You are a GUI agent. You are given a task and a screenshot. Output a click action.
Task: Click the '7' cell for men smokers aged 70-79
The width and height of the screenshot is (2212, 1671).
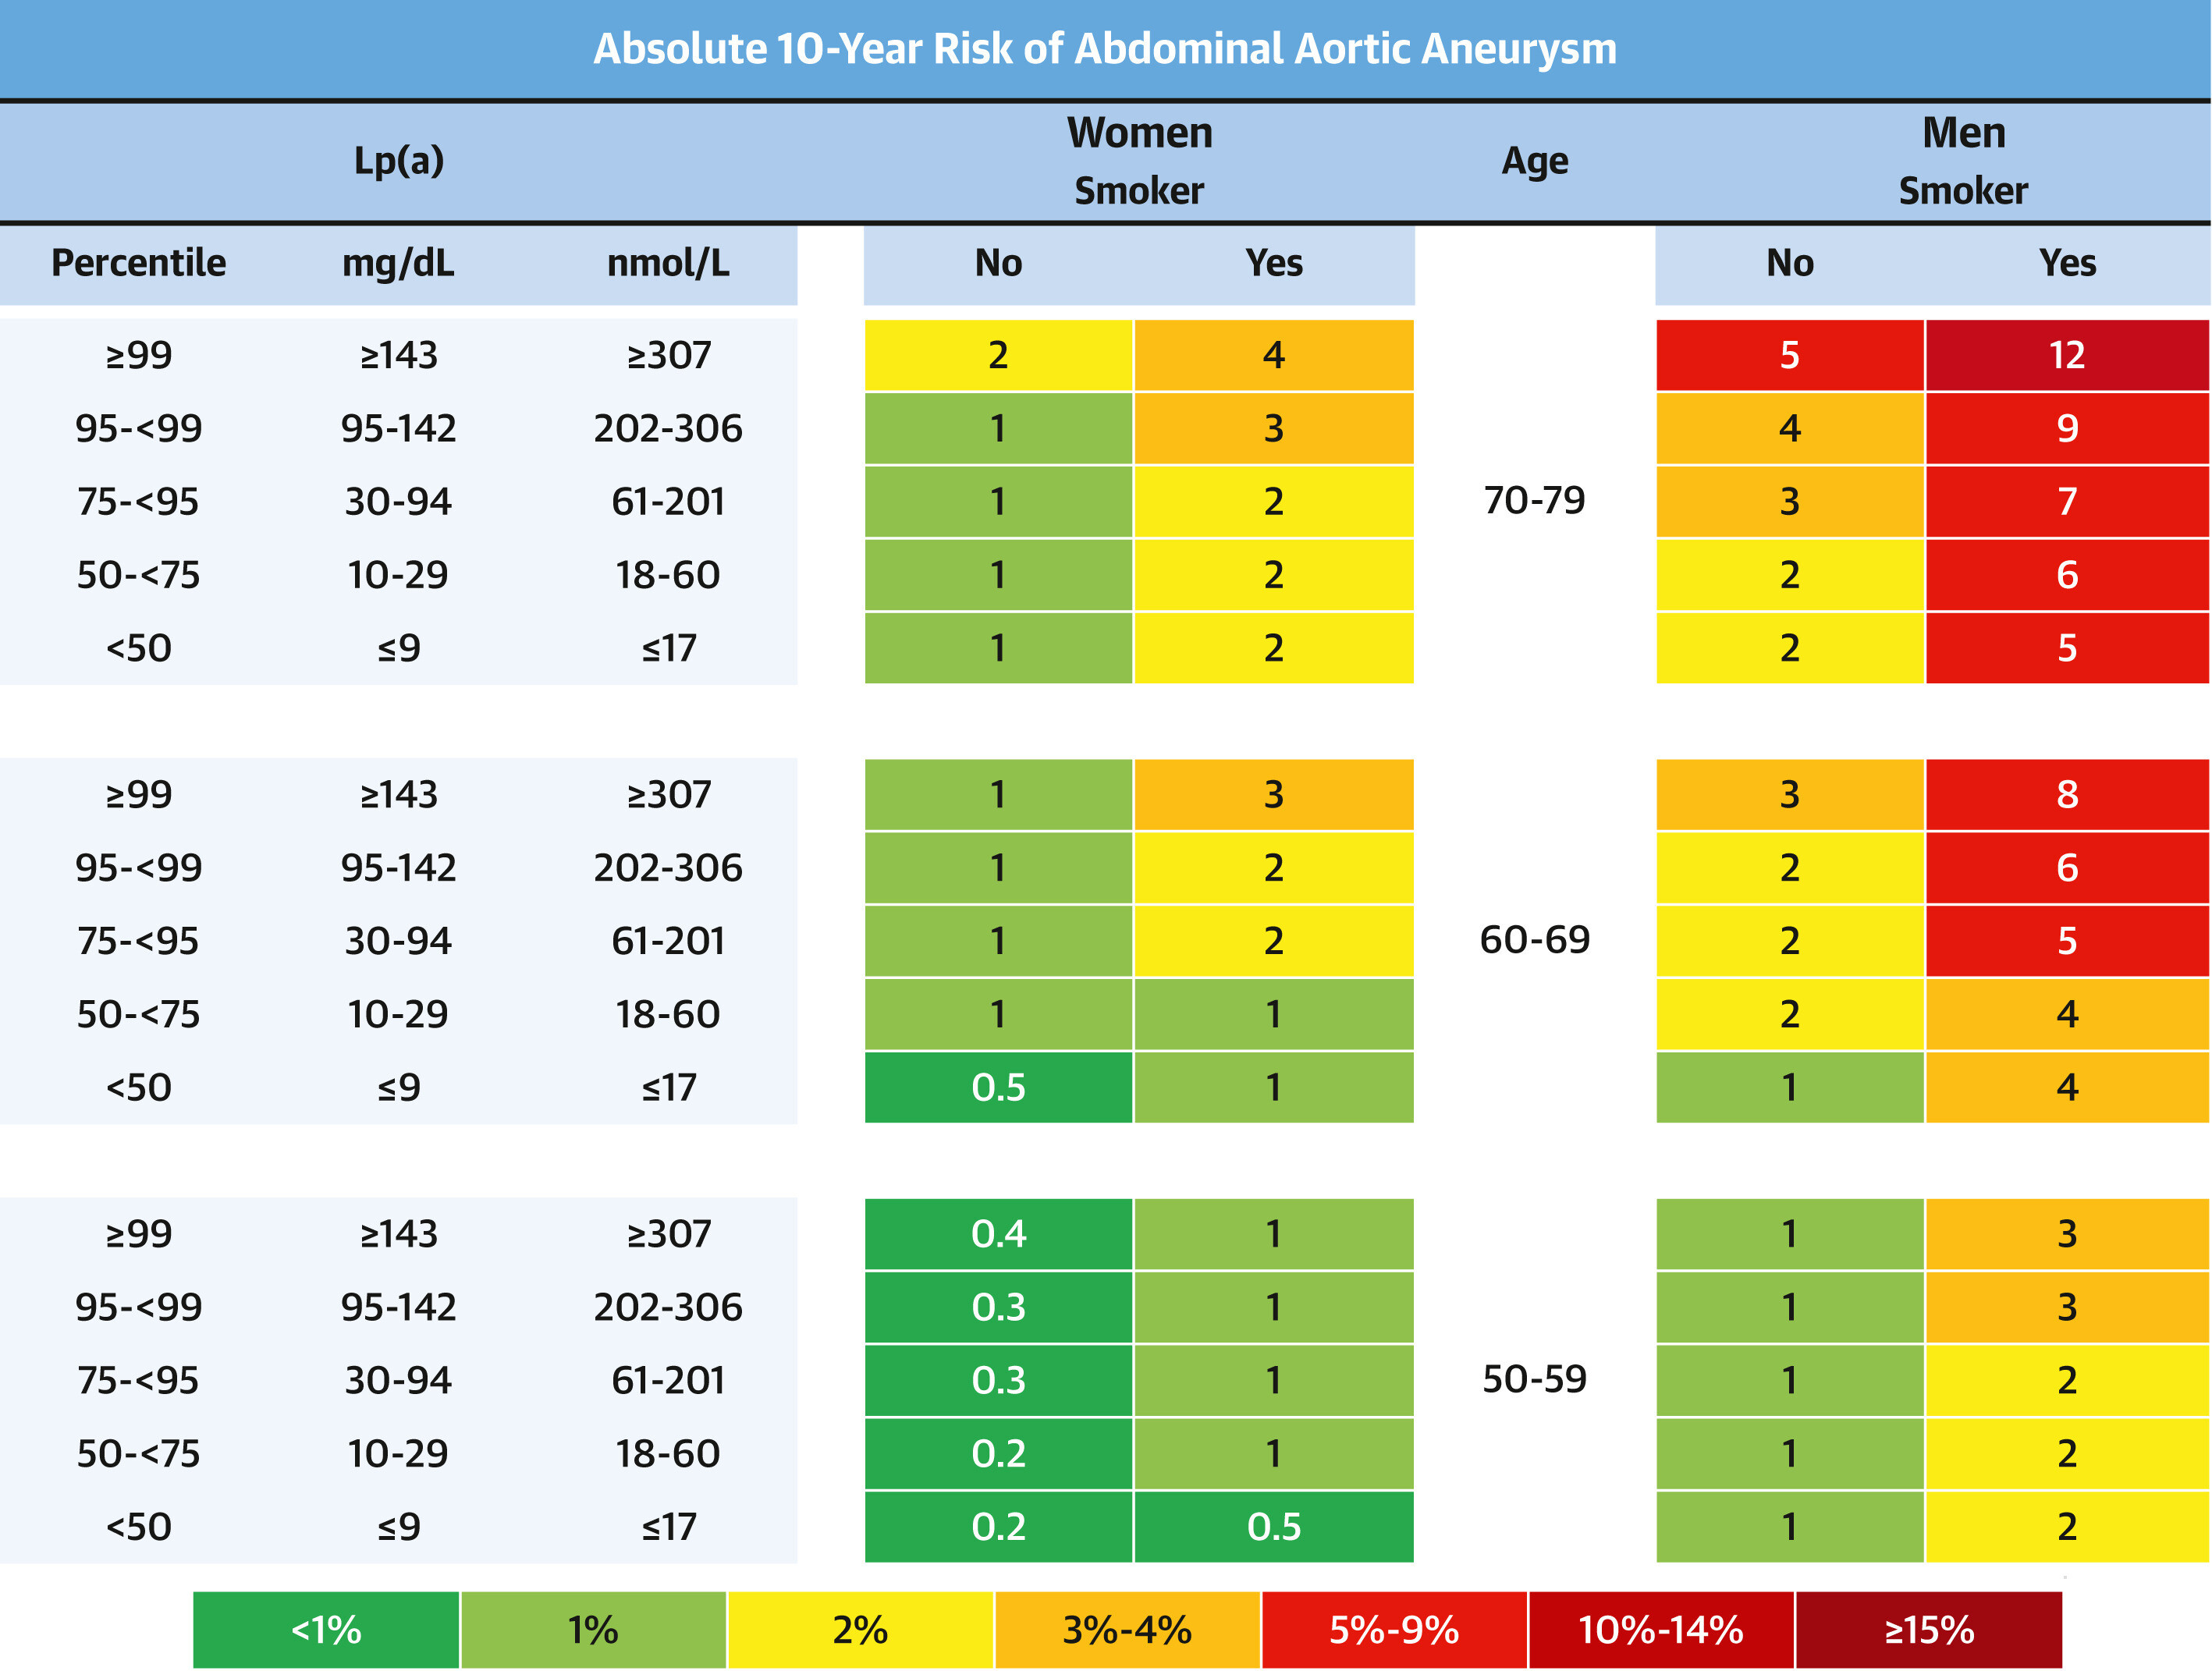tap(2067, 501)
